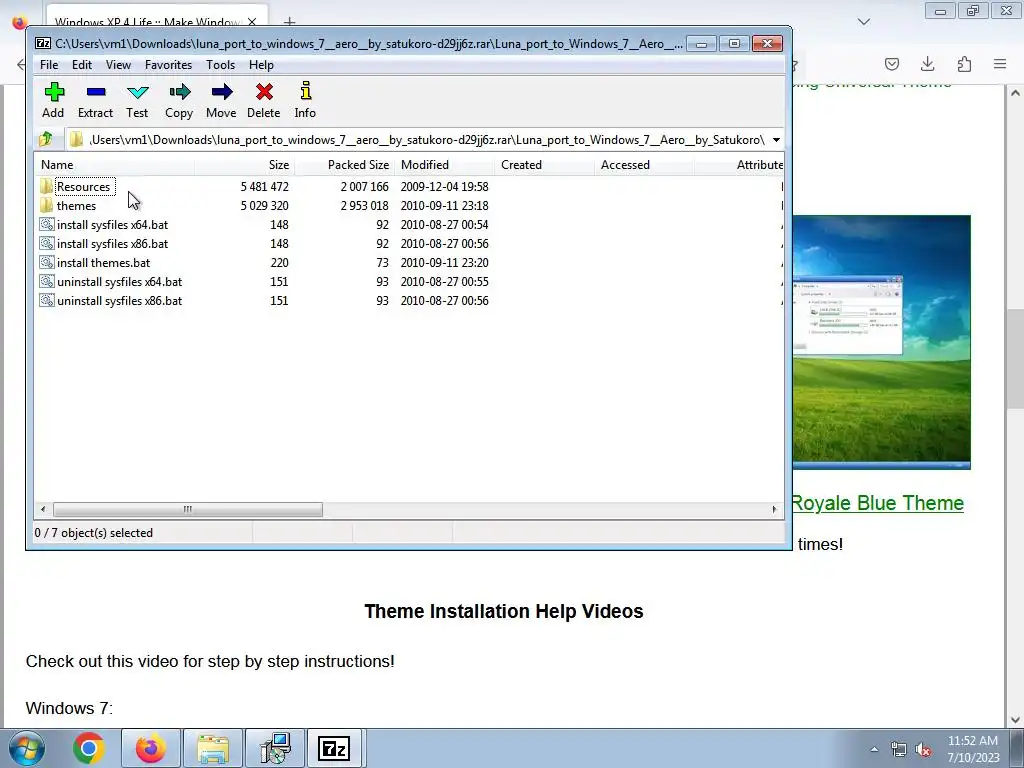This screenshot has width=1024, height=768.
Task: Switch to Firefox in the taskbar
Action: pyautogui.click(x=150, y=748)
